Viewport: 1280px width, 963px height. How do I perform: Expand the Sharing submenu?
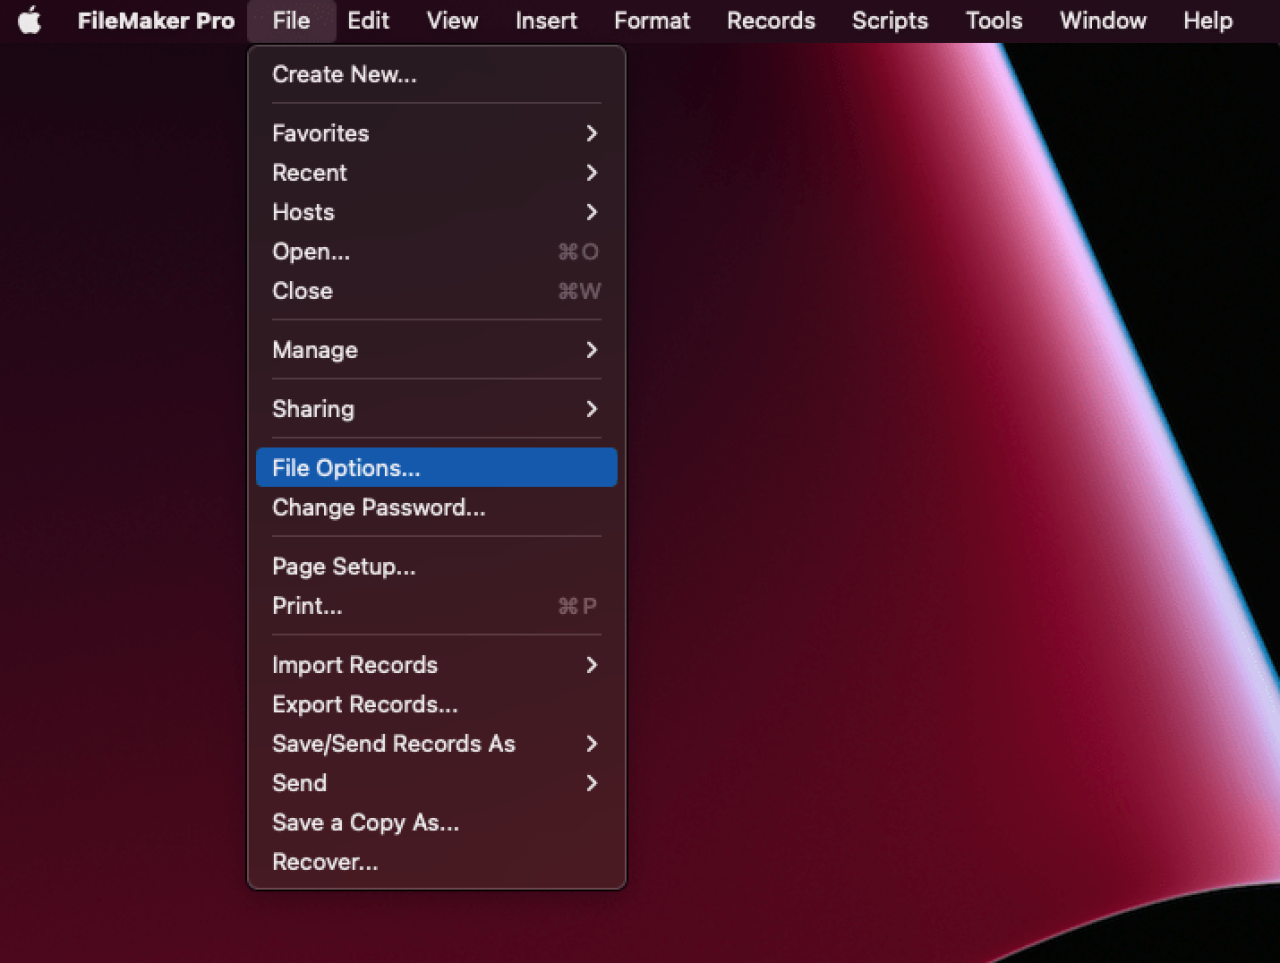tap(436, 409)
